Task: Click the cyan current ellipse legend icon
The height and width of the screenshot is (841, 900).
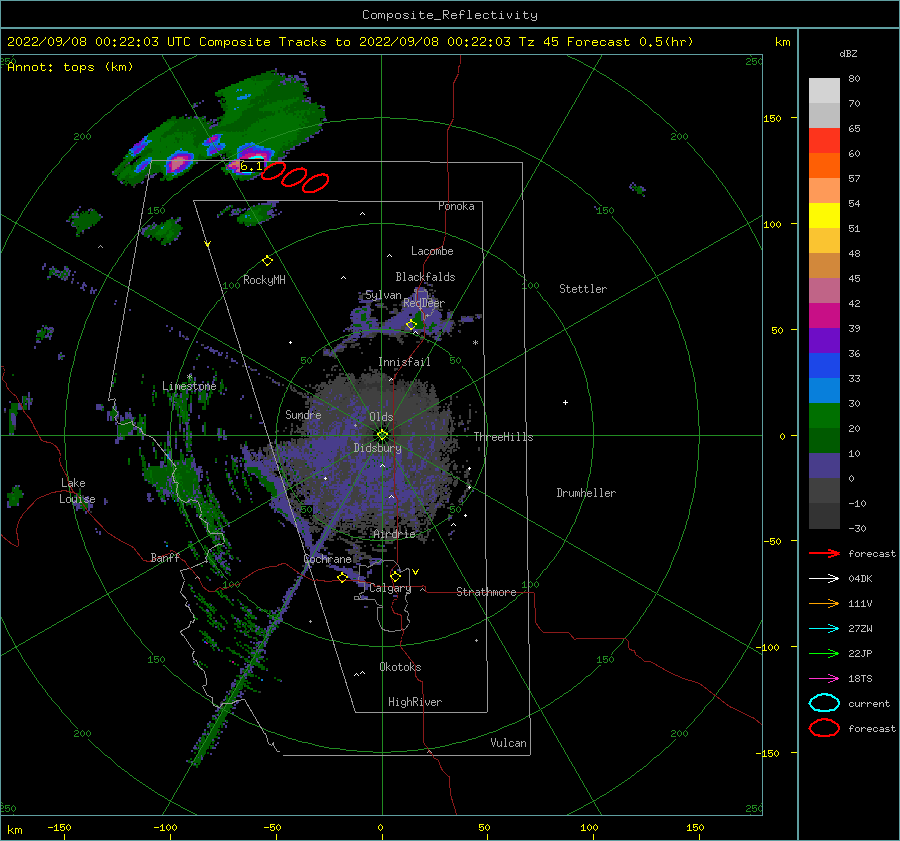Action: (824, 703)
